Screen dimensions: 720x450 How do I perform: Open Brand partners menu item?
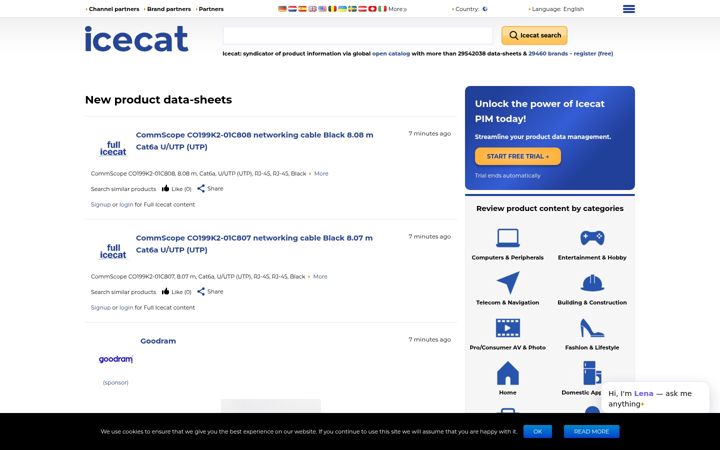pyautogui.click(x=168, y=9)
